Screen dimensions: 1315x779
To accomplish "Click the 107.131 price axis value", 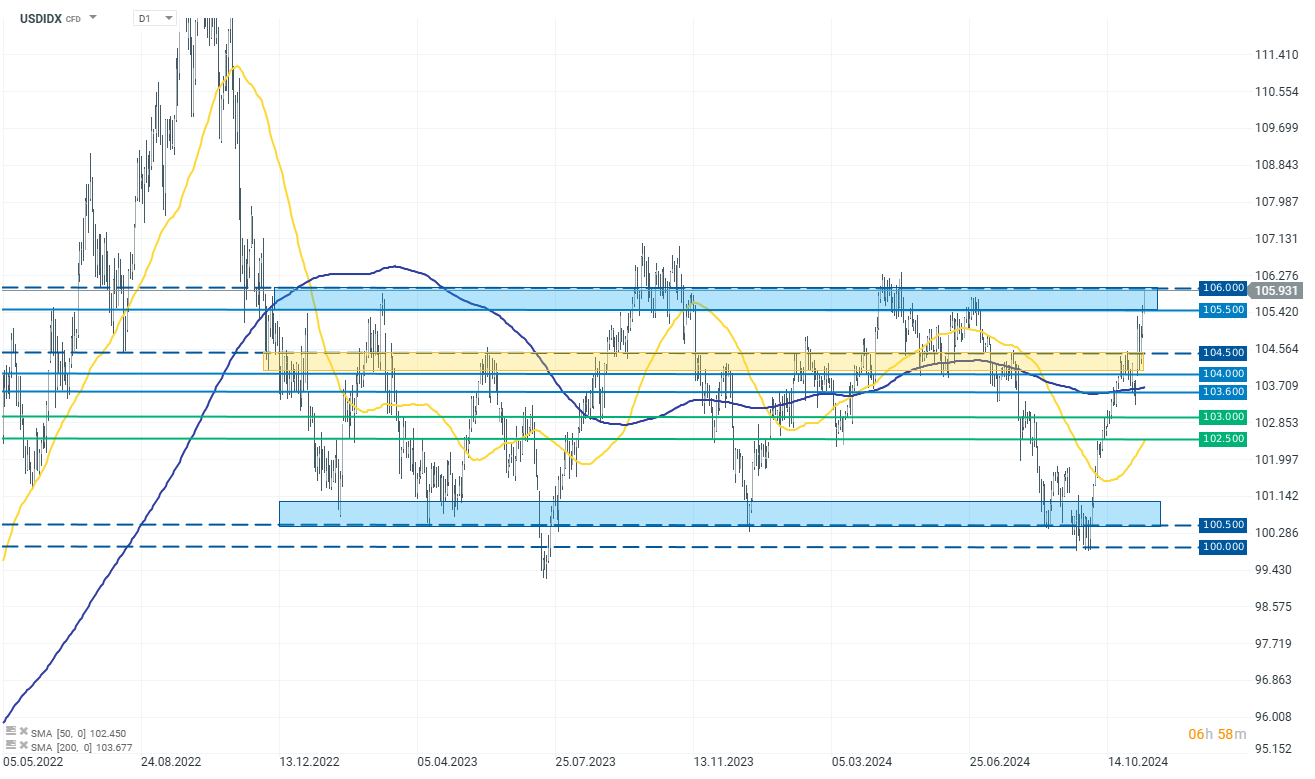I will tap(1276, 238).
